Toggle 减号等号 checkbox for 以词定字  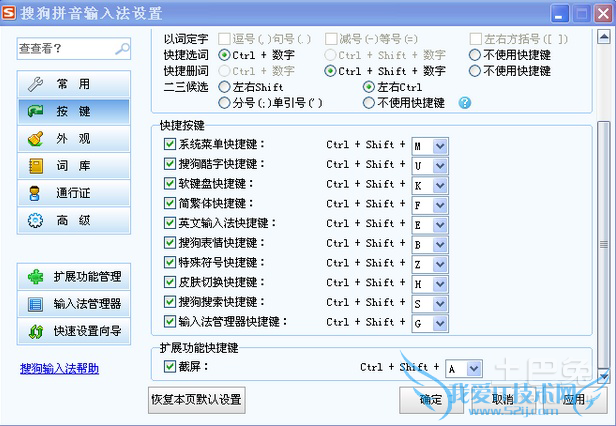331,39
